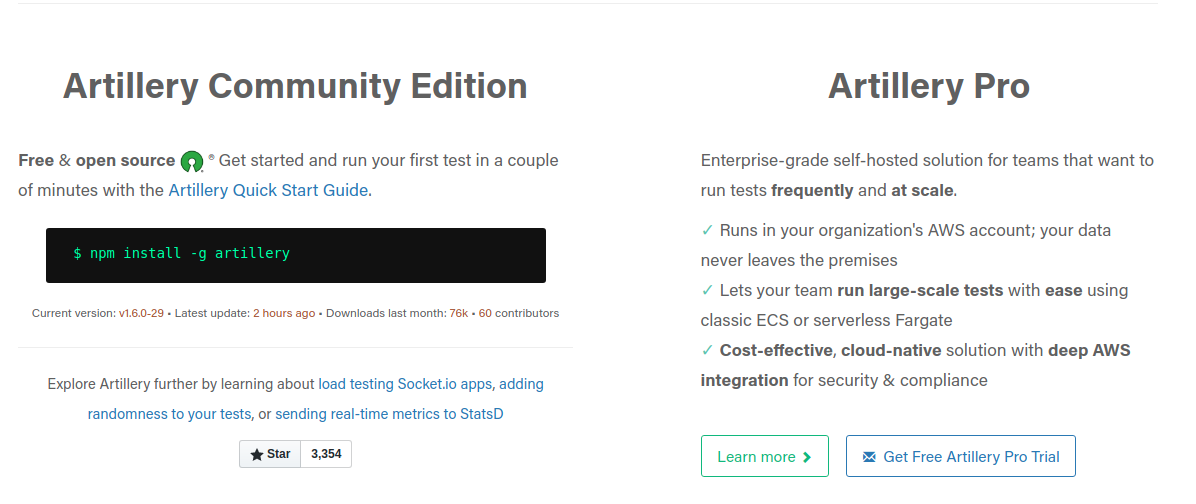This screenshot has height=504, width=1196.
Task: Click the 3,354 star count
Action: pyautogui.click(x=326, y=454)
